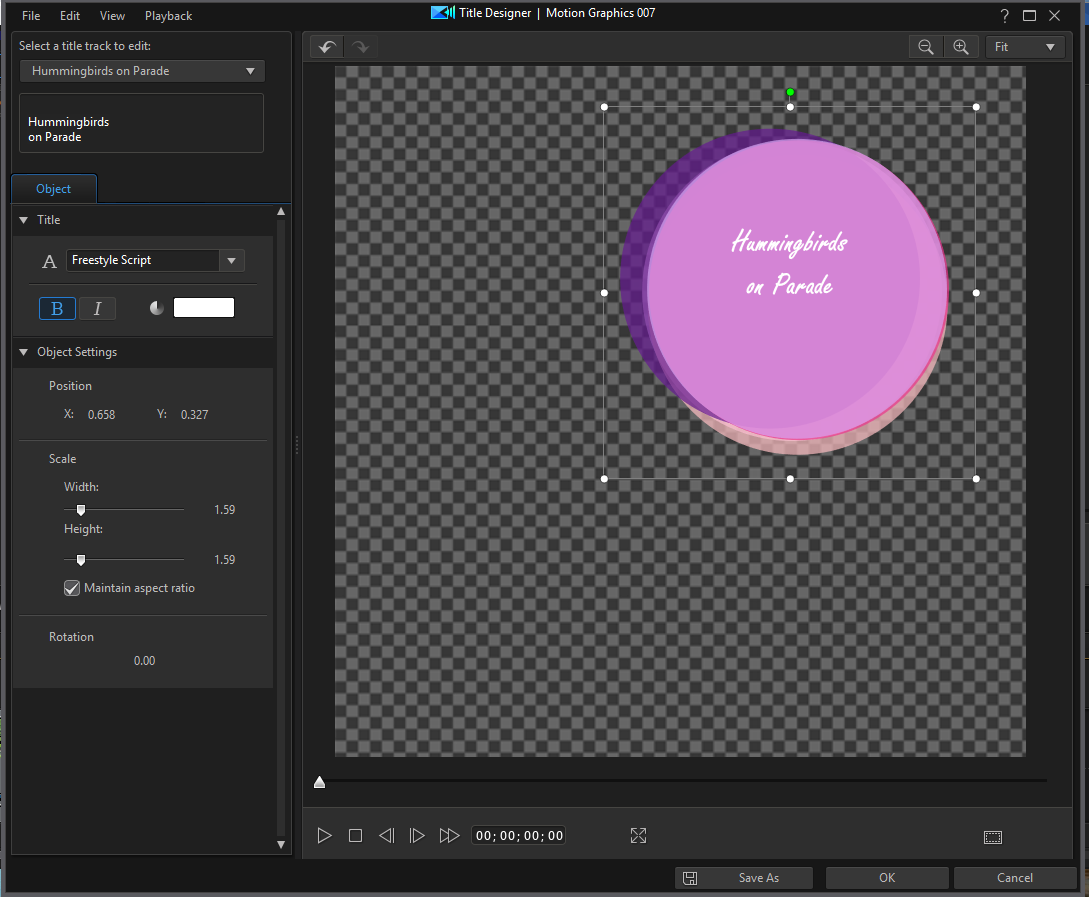Click the Zoom in magnifier icon

pyautogui.click(x=961, y=47)
